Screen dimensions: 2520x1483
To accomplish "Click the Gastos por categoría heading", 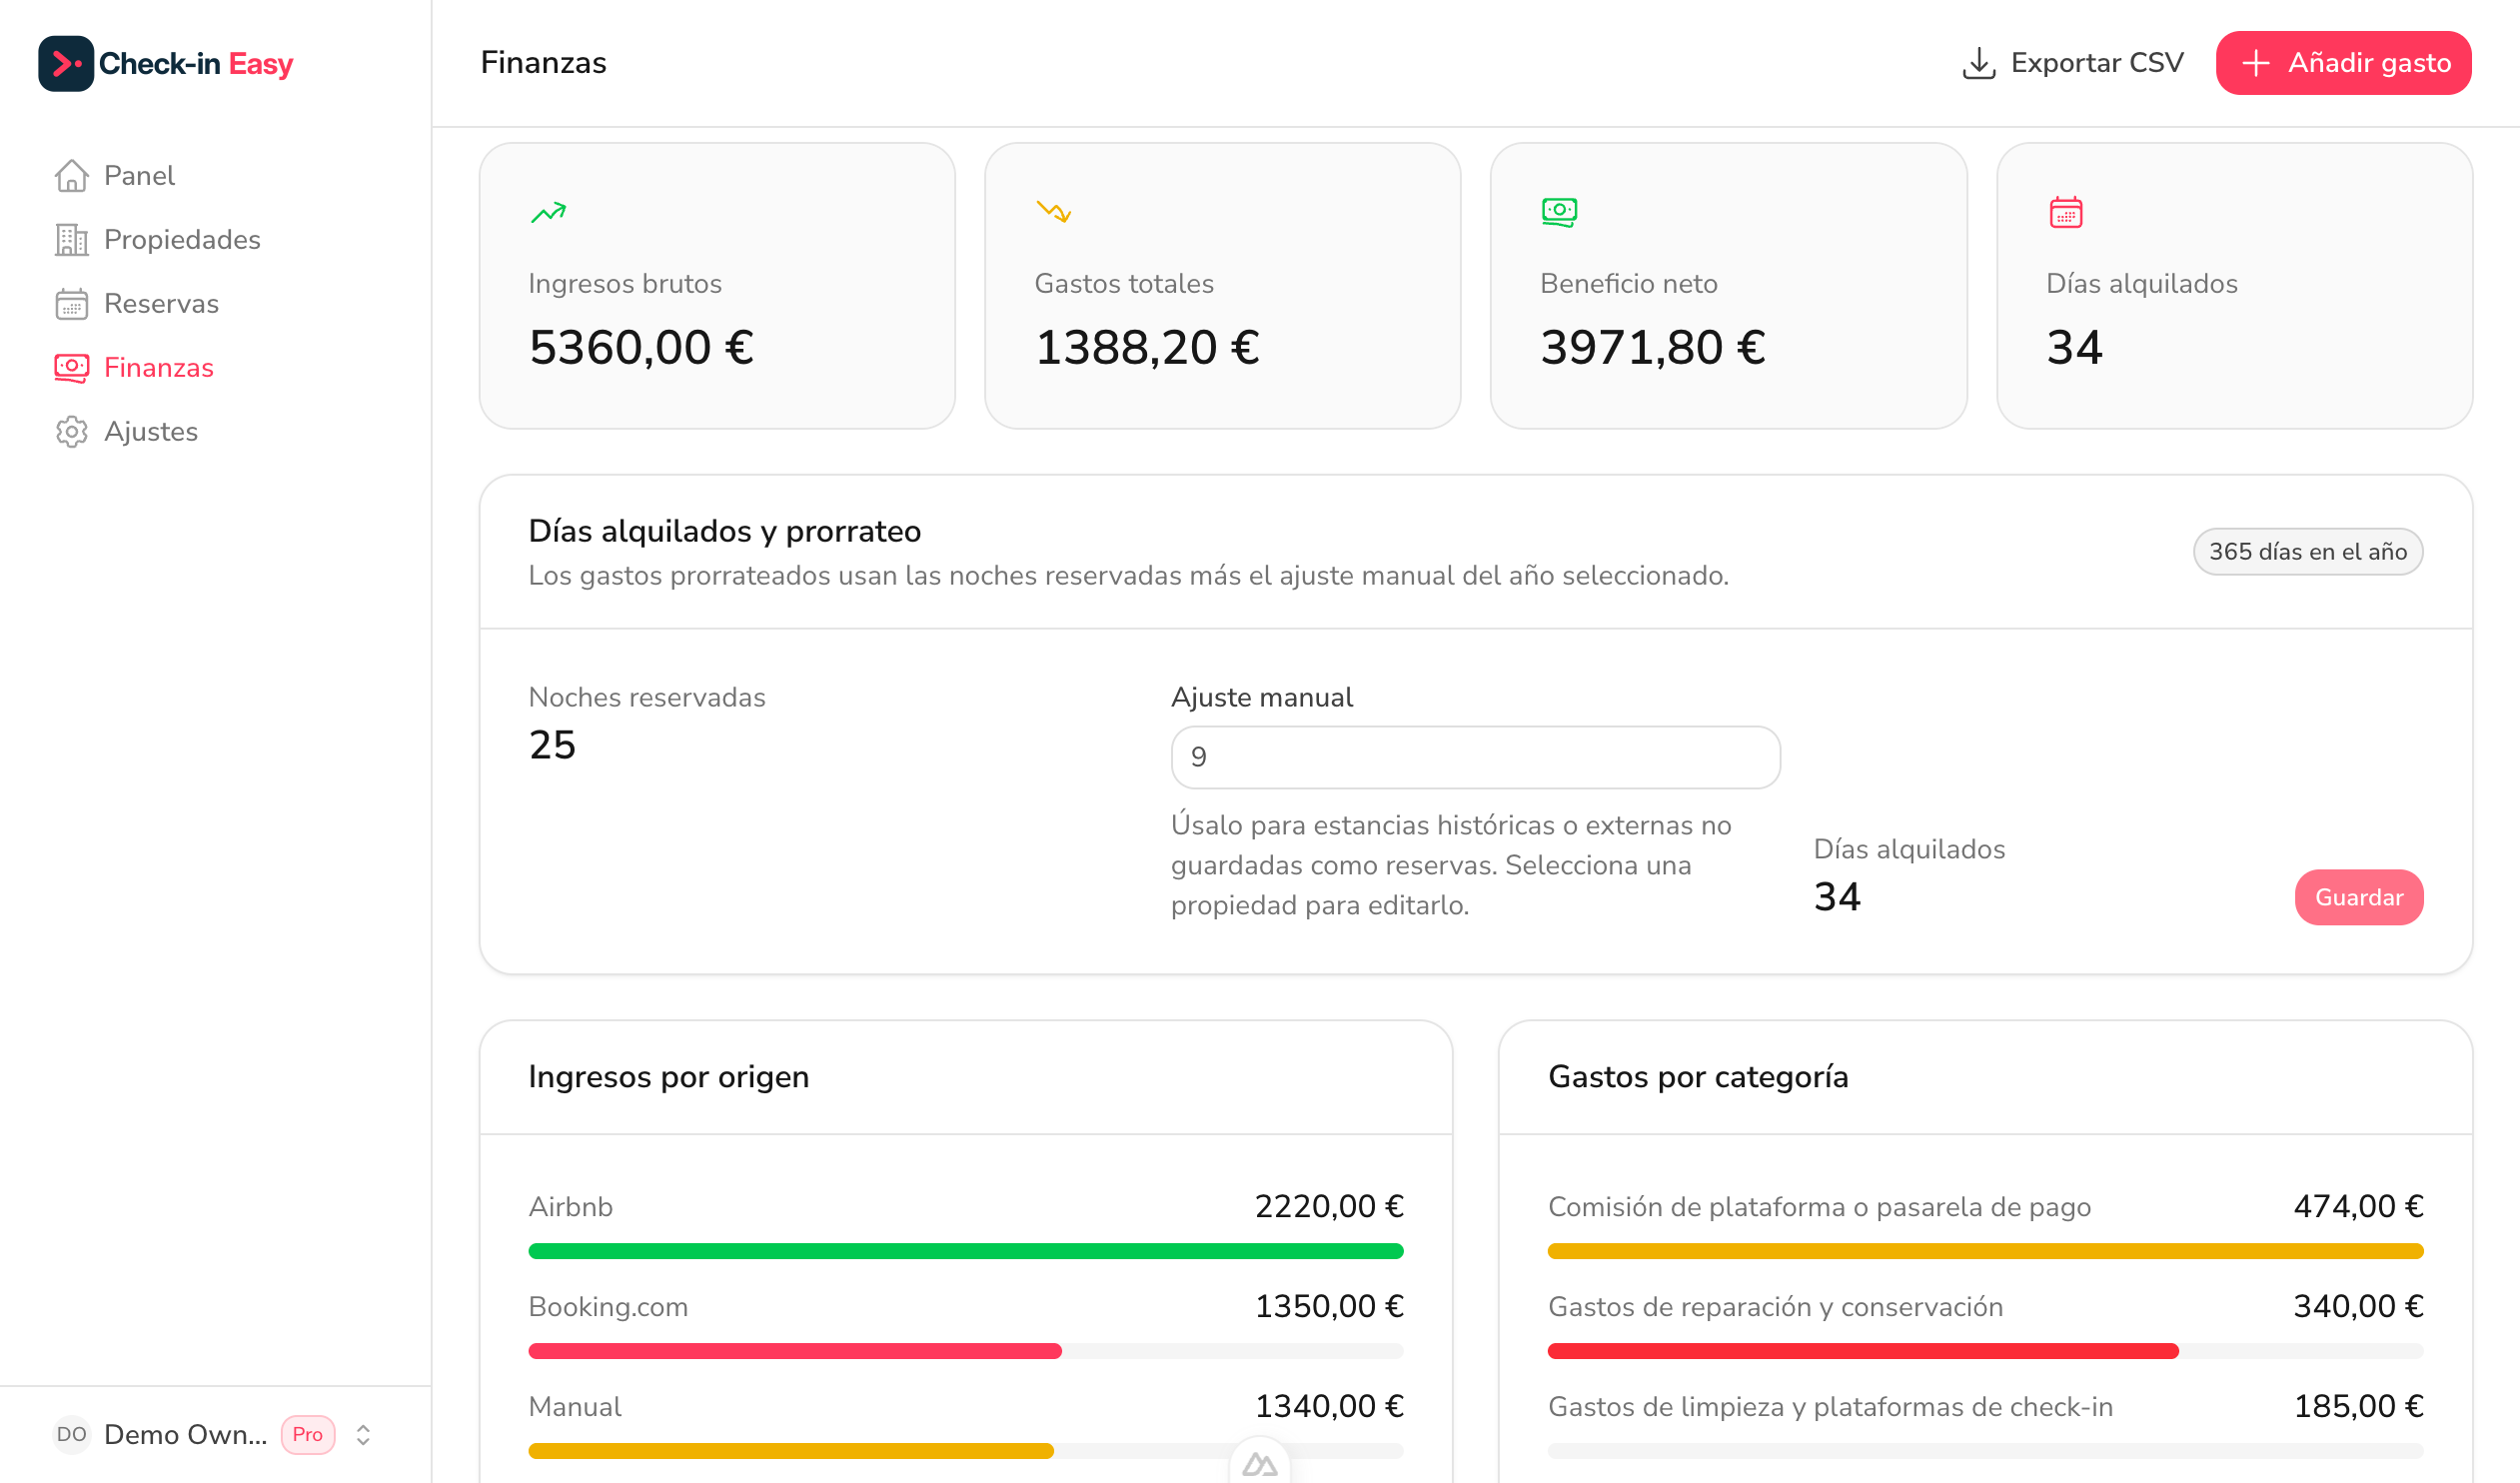I will (1698, 1076).
